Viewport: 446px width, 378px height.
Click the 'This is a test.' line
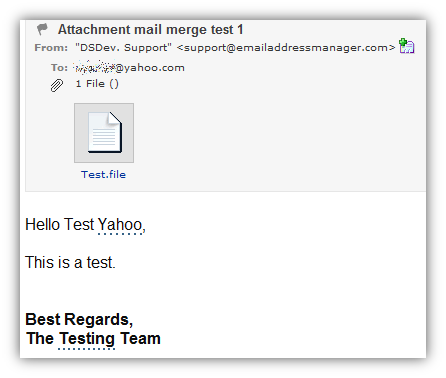pos(70,262)
